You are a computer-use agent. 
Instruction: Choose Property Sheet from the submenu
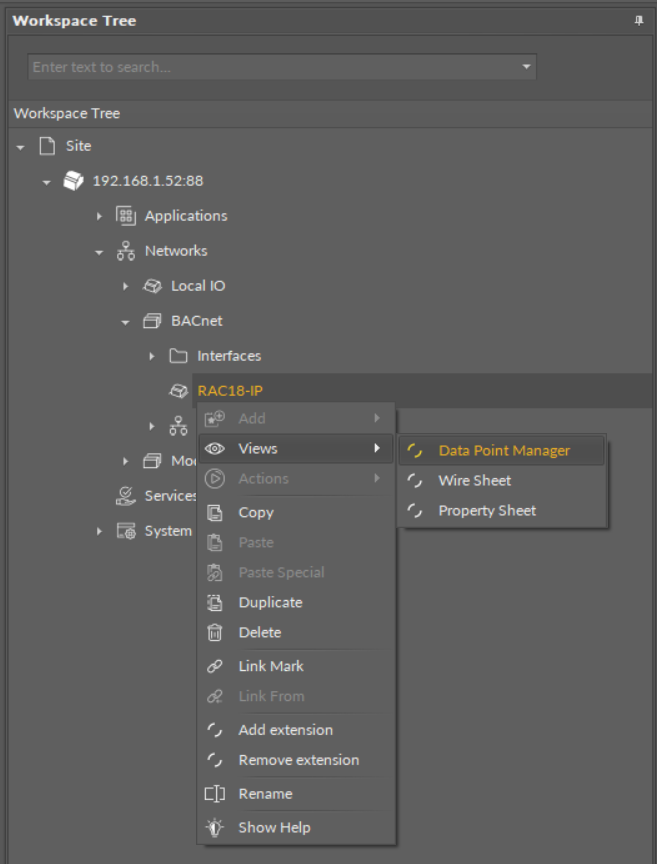point(487,511)
